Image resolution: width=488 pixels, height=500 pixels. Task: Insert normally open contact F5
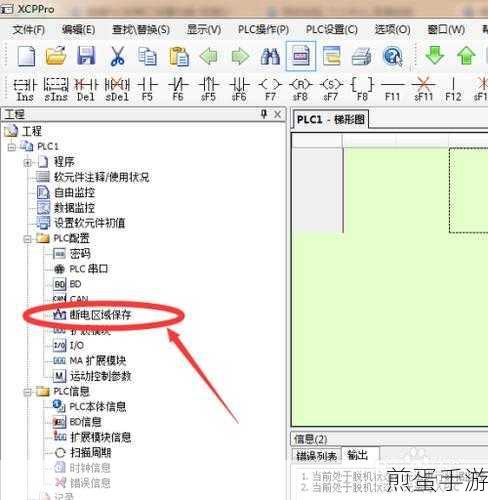point(147,89)
